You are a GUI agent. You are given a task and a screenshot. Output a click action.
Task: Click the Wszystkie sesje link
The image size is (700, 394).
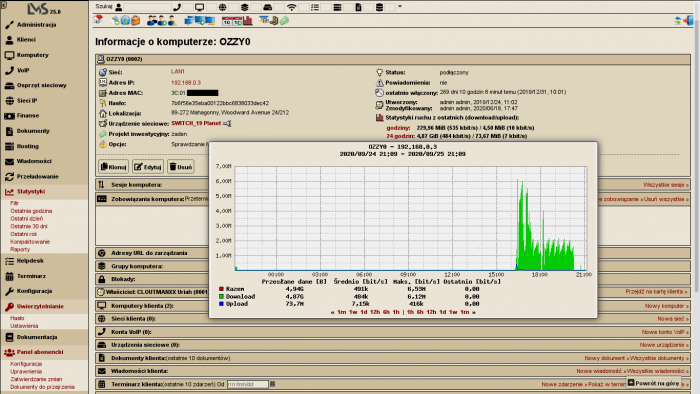click(x=666, y=185)
